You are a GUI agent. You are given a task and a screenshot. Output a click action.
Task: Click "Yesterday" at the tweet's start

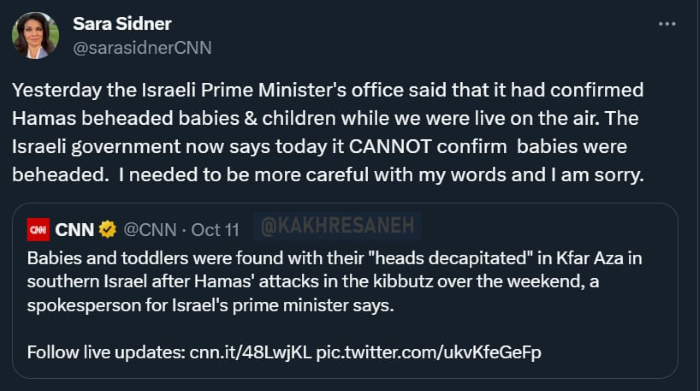57,91
